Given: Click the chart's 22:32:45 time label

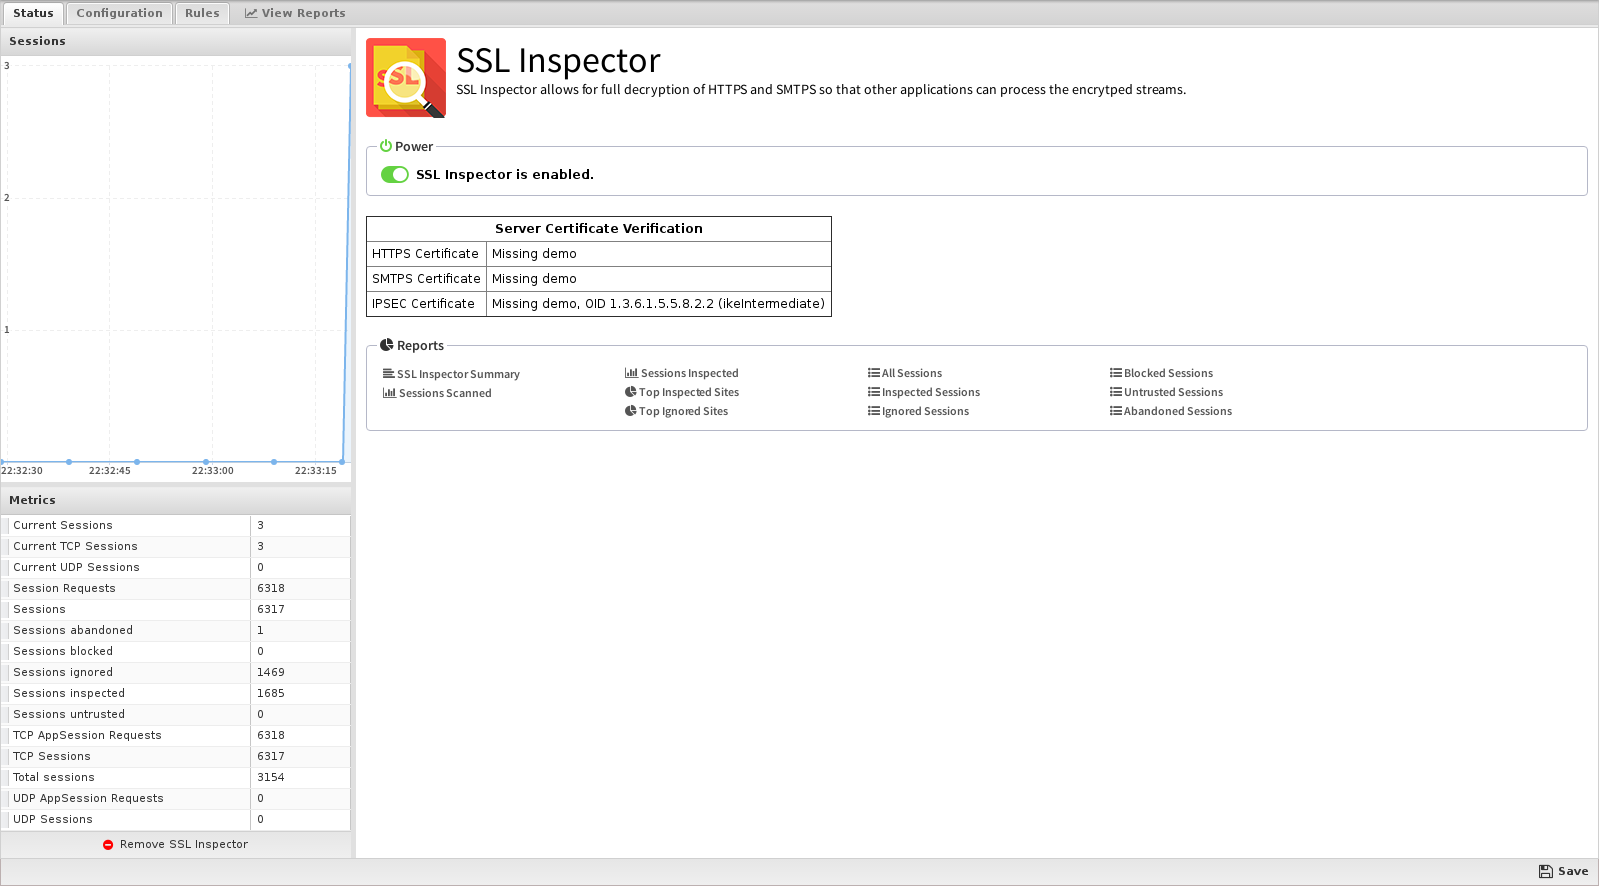Looking at the screenshot, I should [x=110, y=471].
